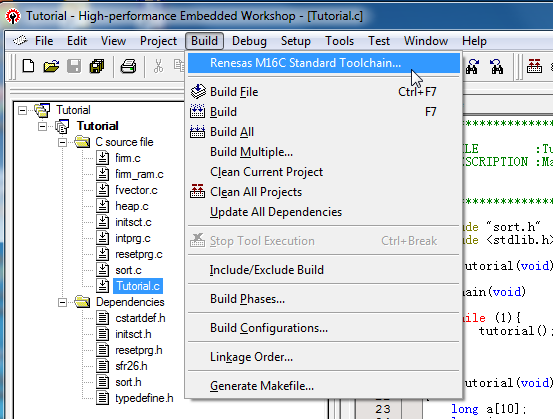Collapse the Dependencies folder
553x419 pixels.
click(x=62, y=303)
